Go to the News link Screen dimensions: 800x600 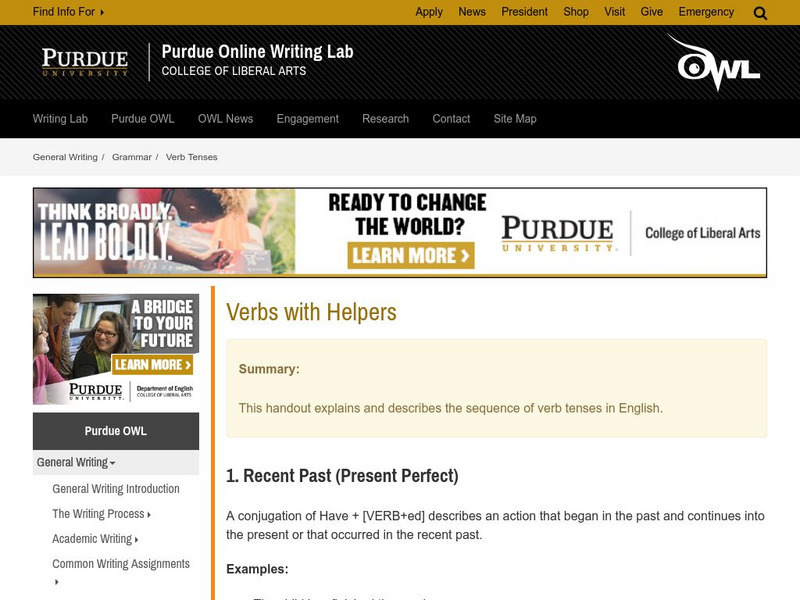coord(472,12)
